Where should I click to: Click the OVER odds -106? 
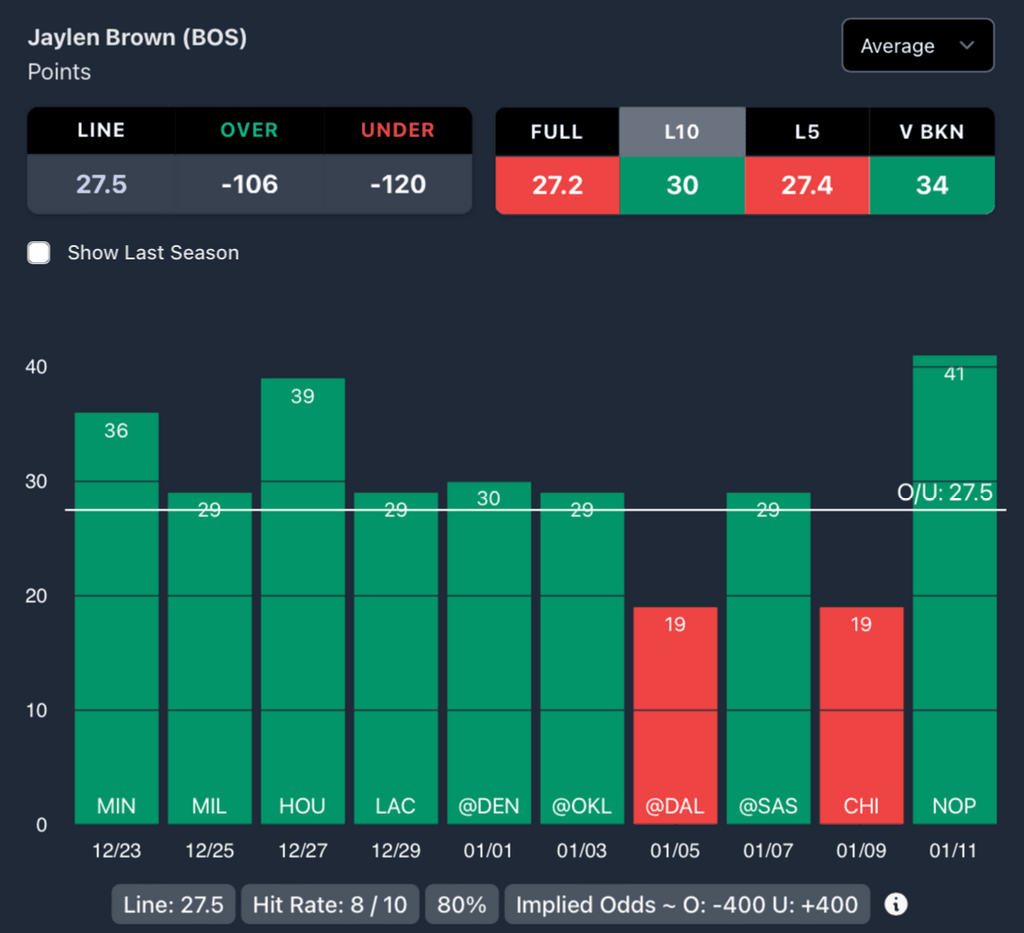pos(249,184)
